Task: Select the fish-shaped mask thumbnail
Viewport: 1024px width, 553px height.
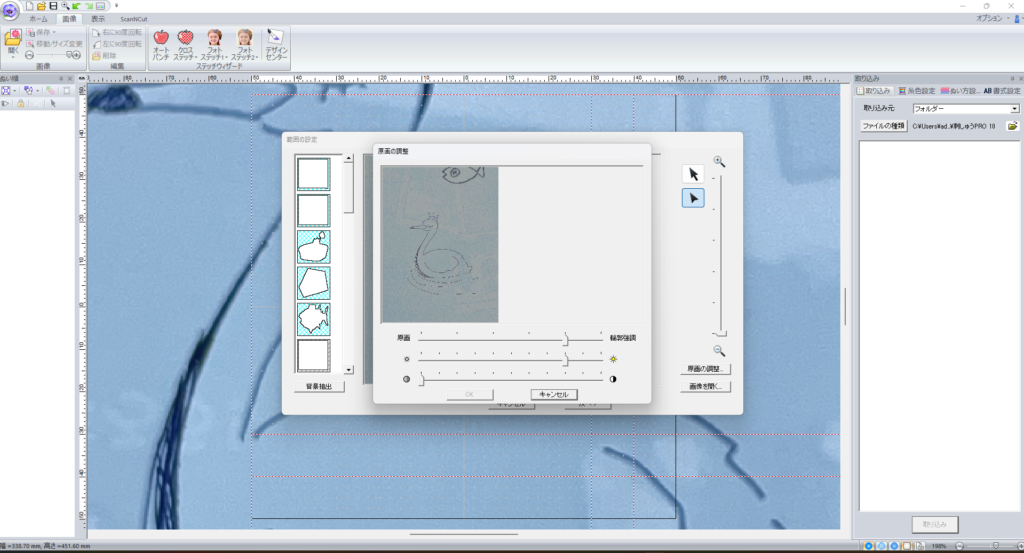Action: point(313,318)
